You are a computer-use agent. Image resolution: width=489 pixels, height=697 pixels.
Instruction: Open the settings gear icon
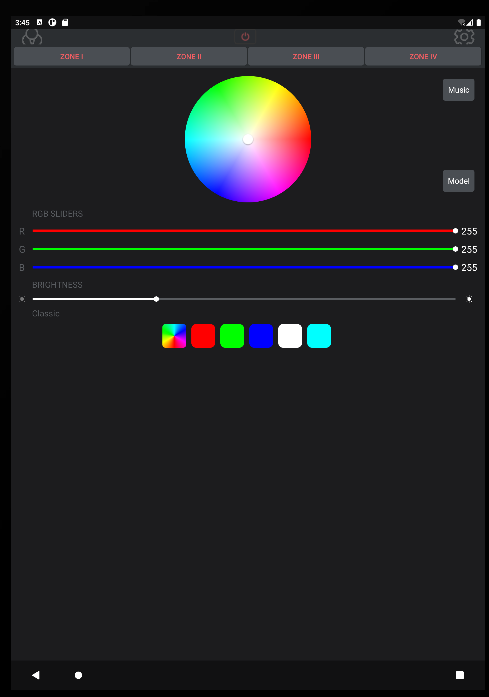click(x=464, y=37)
